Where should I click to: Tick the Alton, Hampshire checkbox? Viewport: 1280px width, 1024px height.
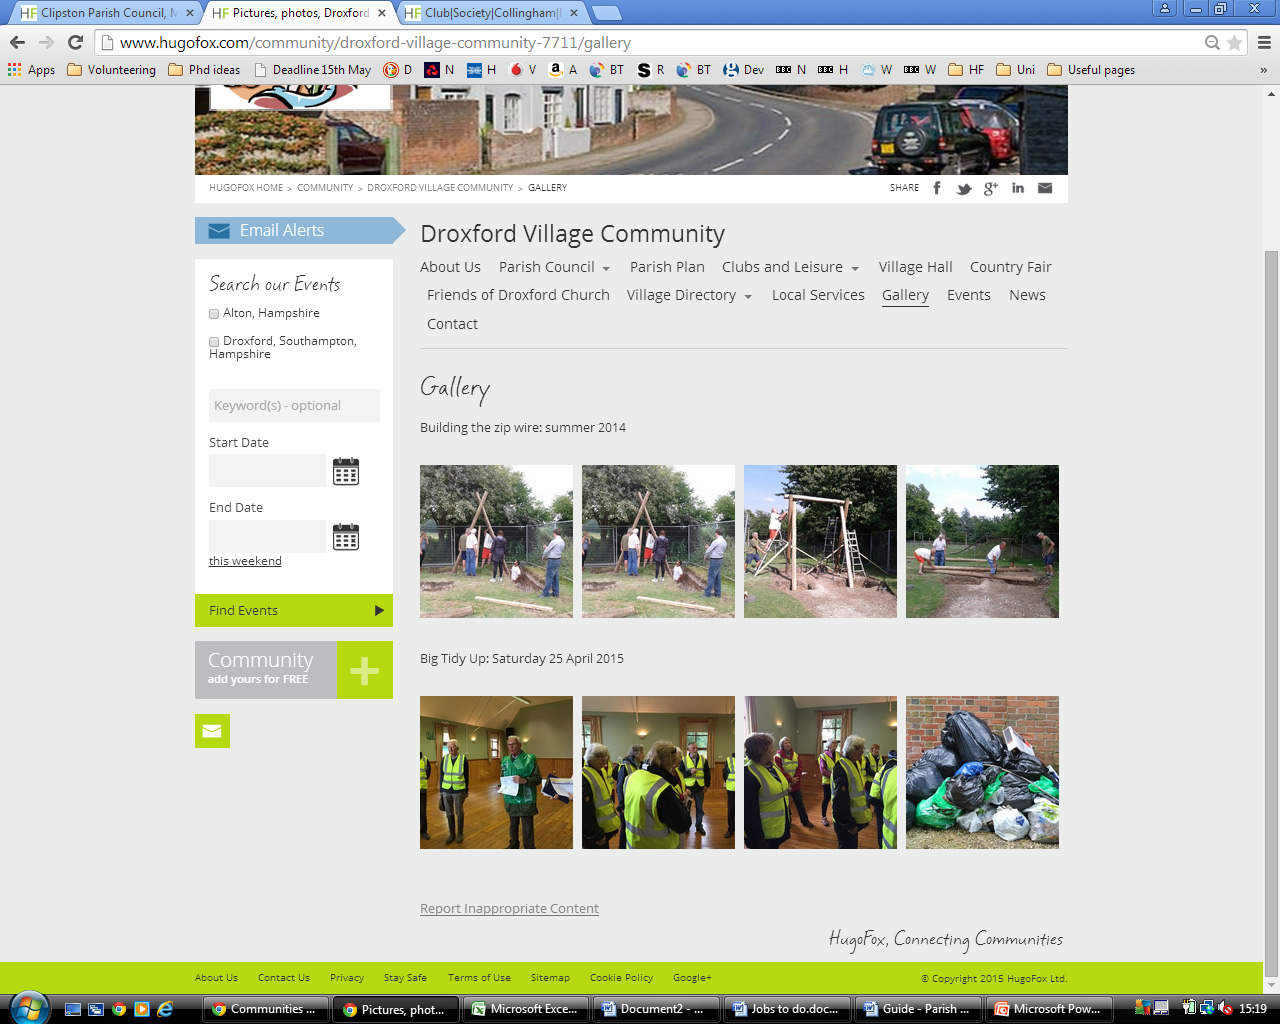click(x=214, y=314)
